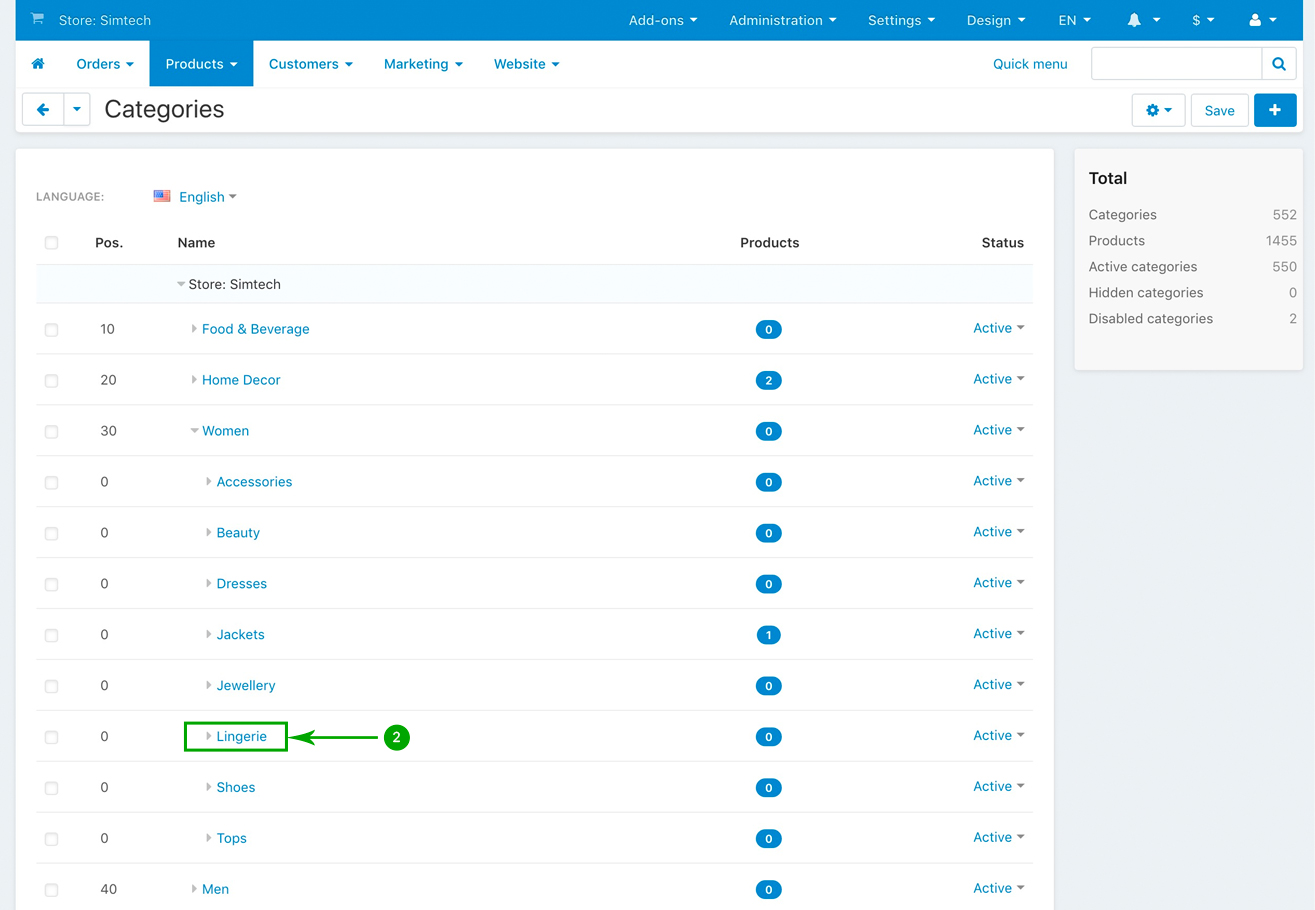The width and height of the screenshot is (1315, 910).
Task: Open the Products menu
Action: 201,64
